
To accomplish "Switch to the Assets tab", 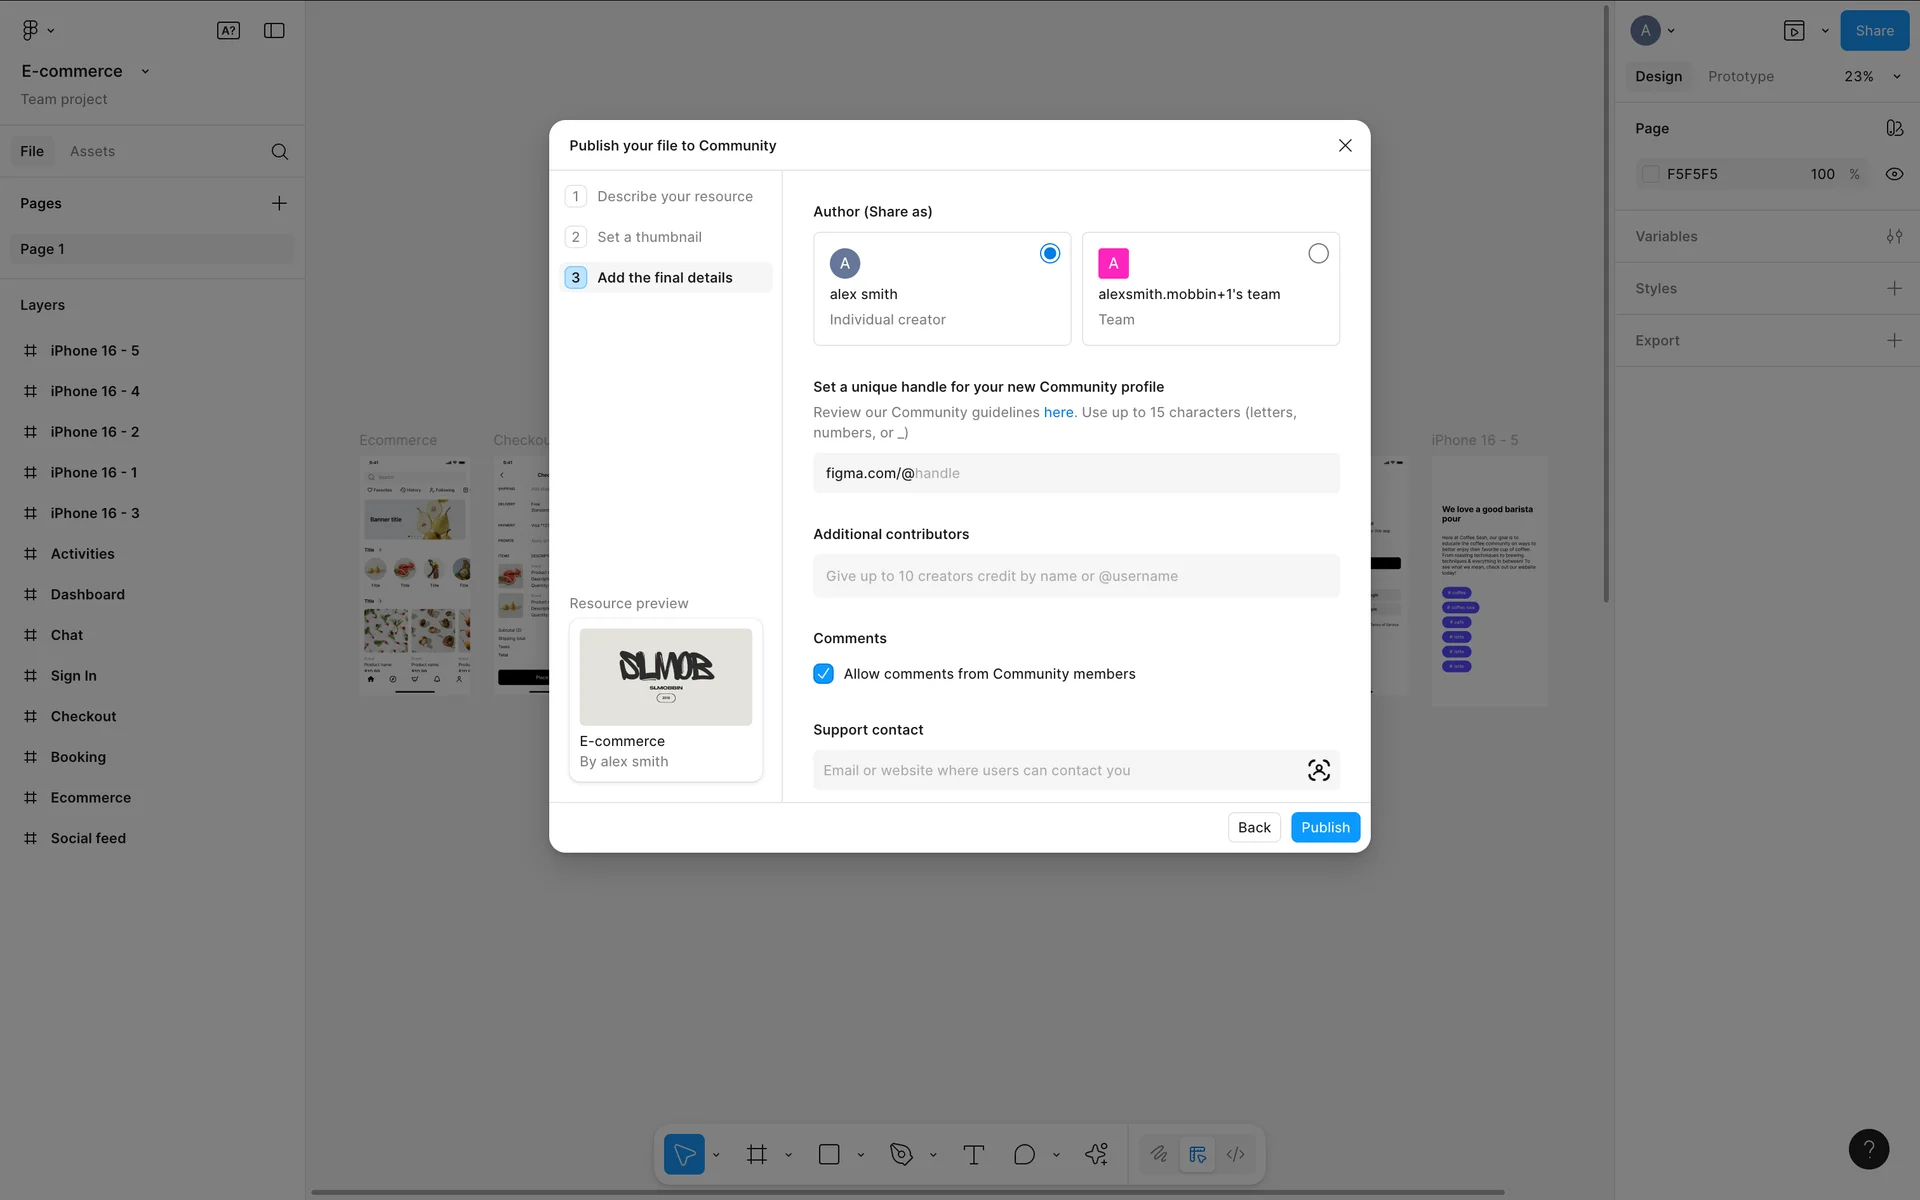I will 92,152.
